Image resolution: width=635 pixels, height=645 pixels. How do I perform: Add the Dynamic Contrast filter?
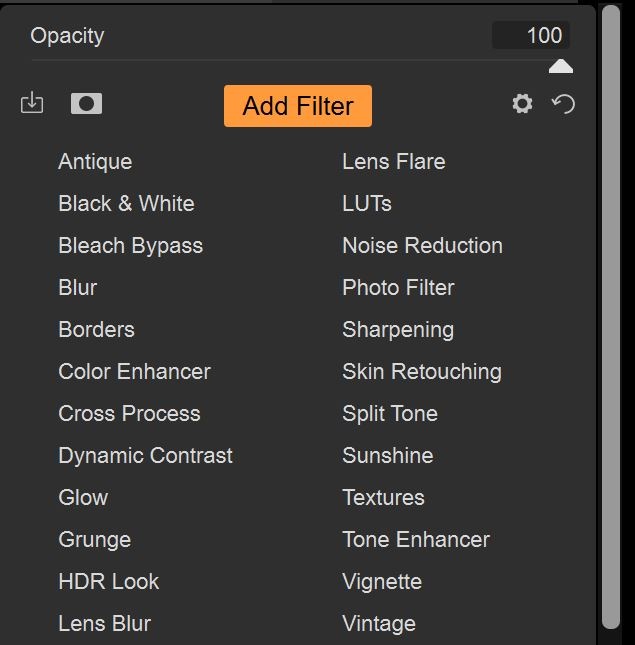146,456
